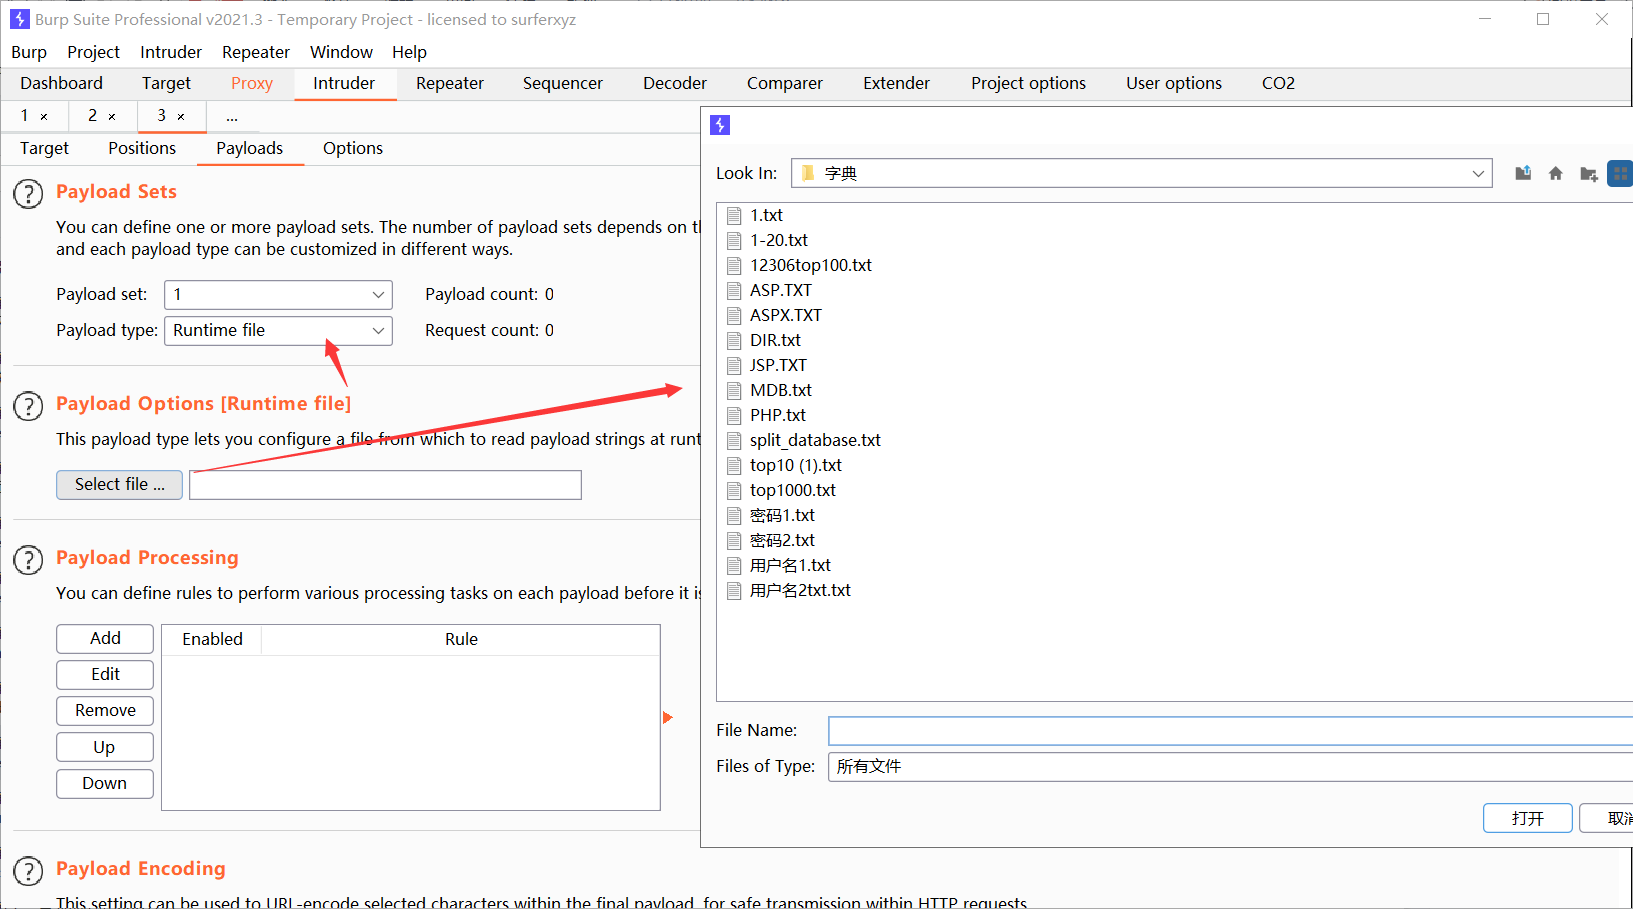Select file split_database.txt
Viewport: 1633px width, 909px height.
coord(815,440)
